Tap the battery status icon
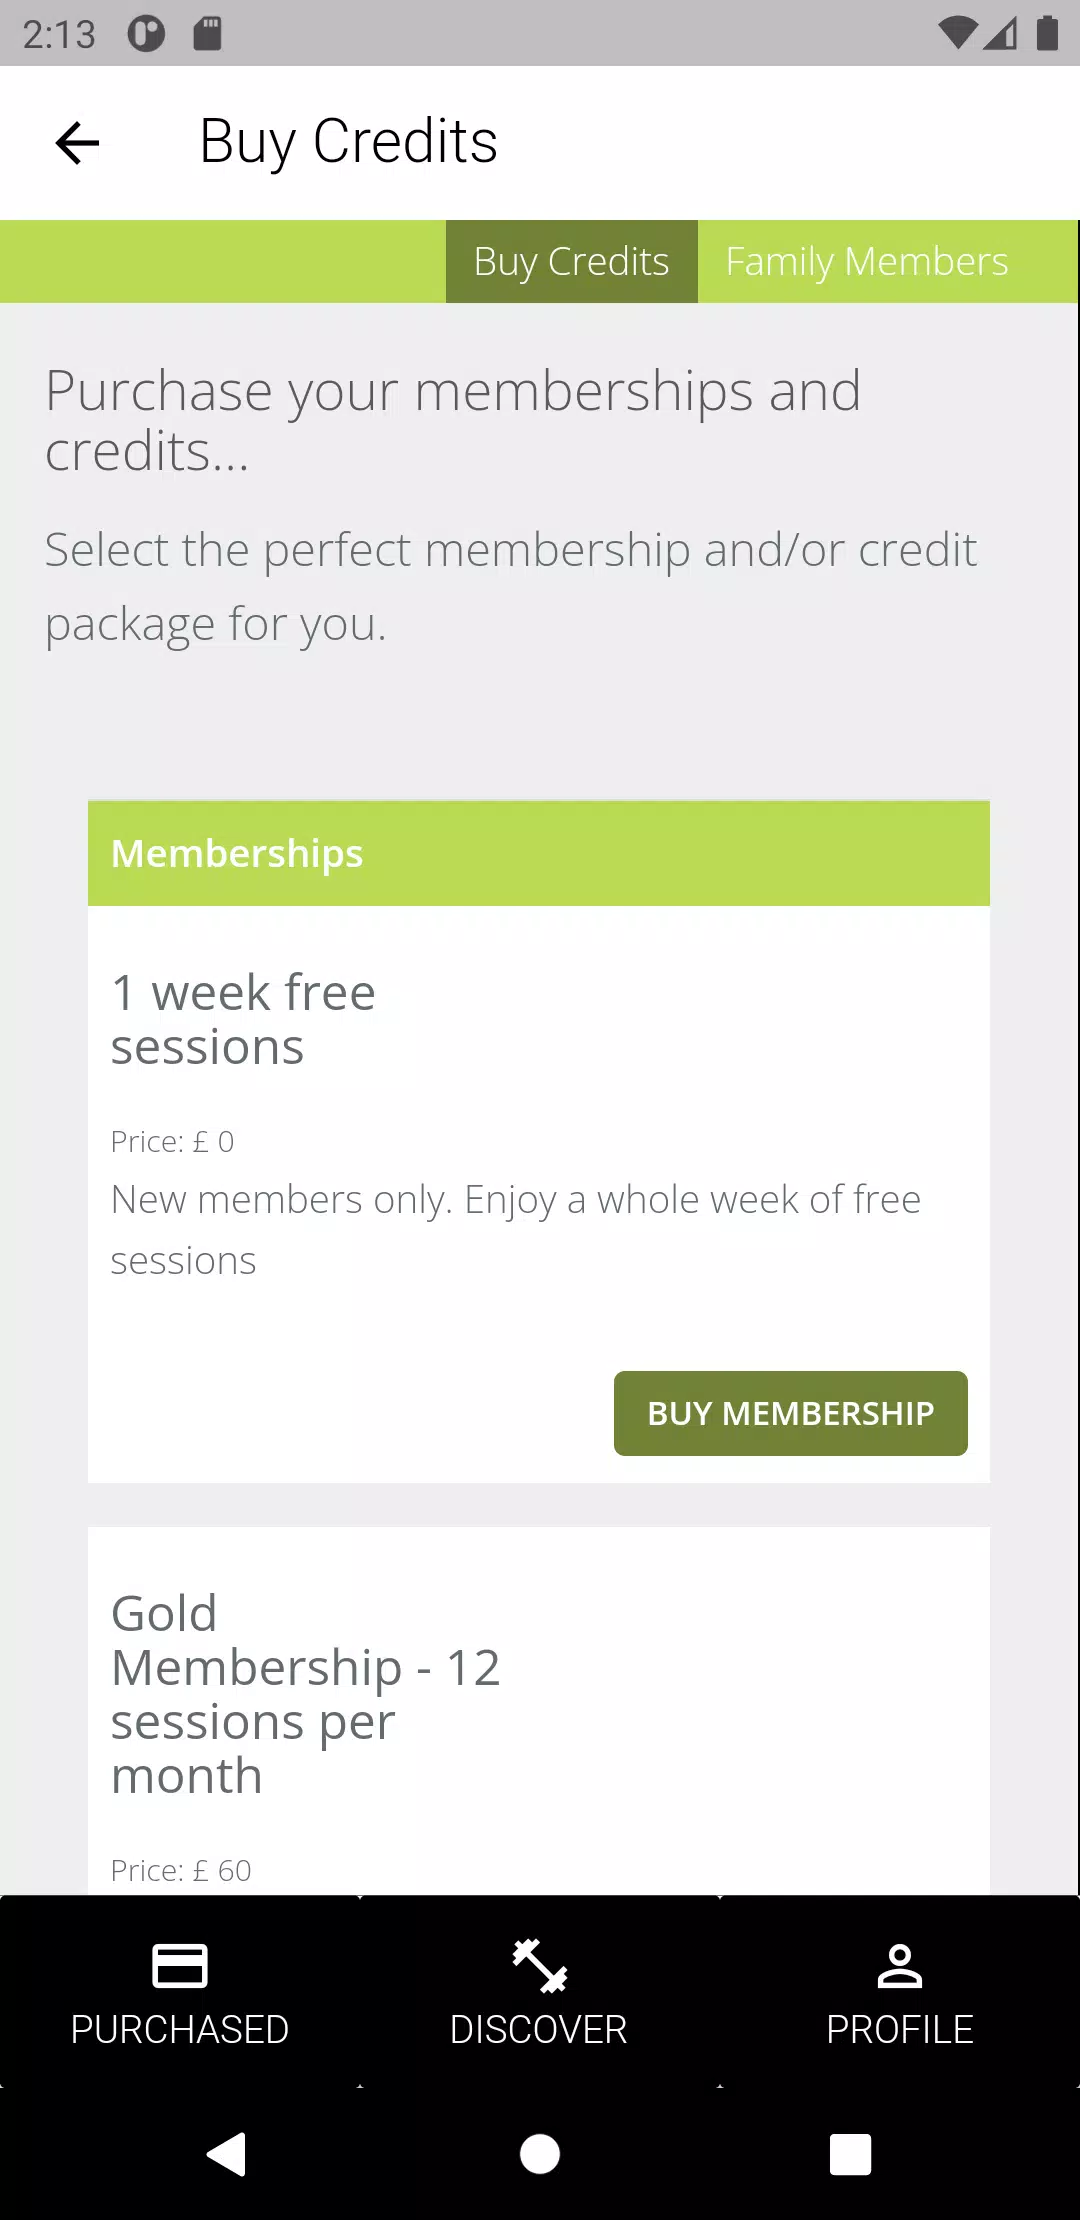This screenshot has height=2220, width=1080. click(x=1047, y=33)
